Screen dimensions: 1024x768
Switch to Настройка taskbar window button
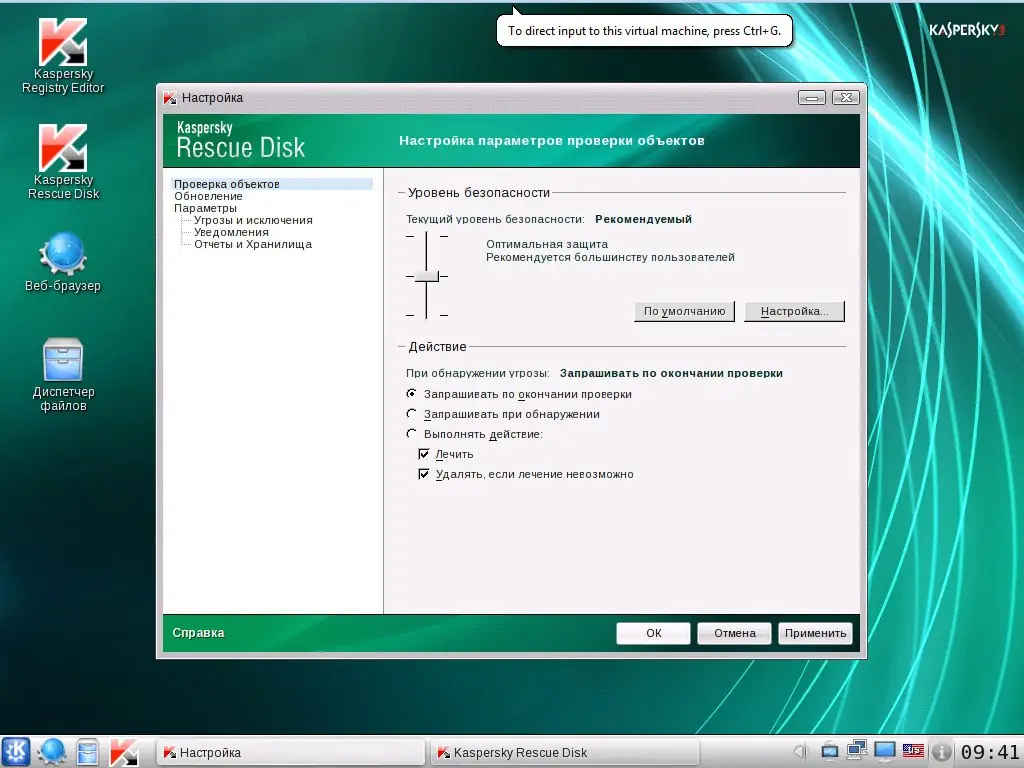coord(291,752)
